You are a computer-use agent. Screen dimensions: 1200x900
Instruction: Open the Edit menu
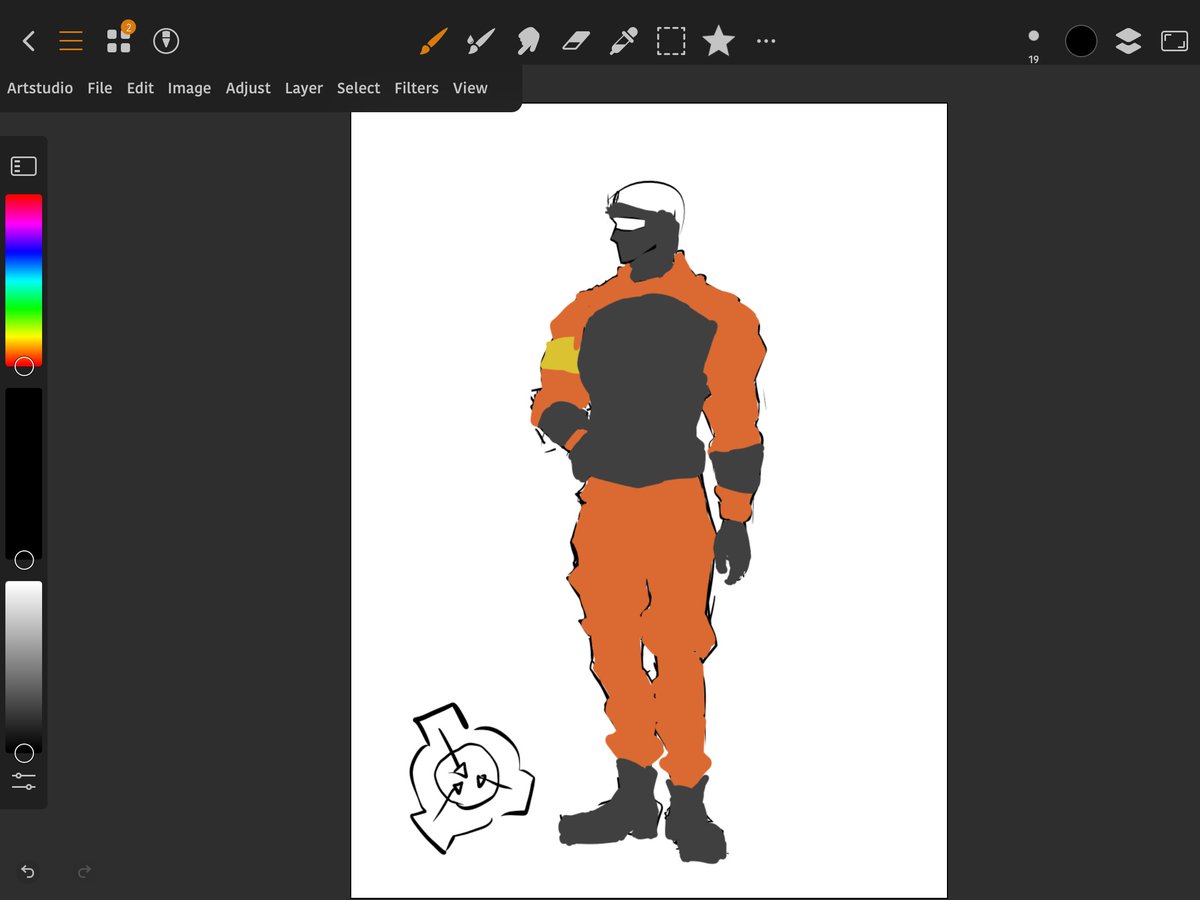pyautogui.click(x=140, y=88)
